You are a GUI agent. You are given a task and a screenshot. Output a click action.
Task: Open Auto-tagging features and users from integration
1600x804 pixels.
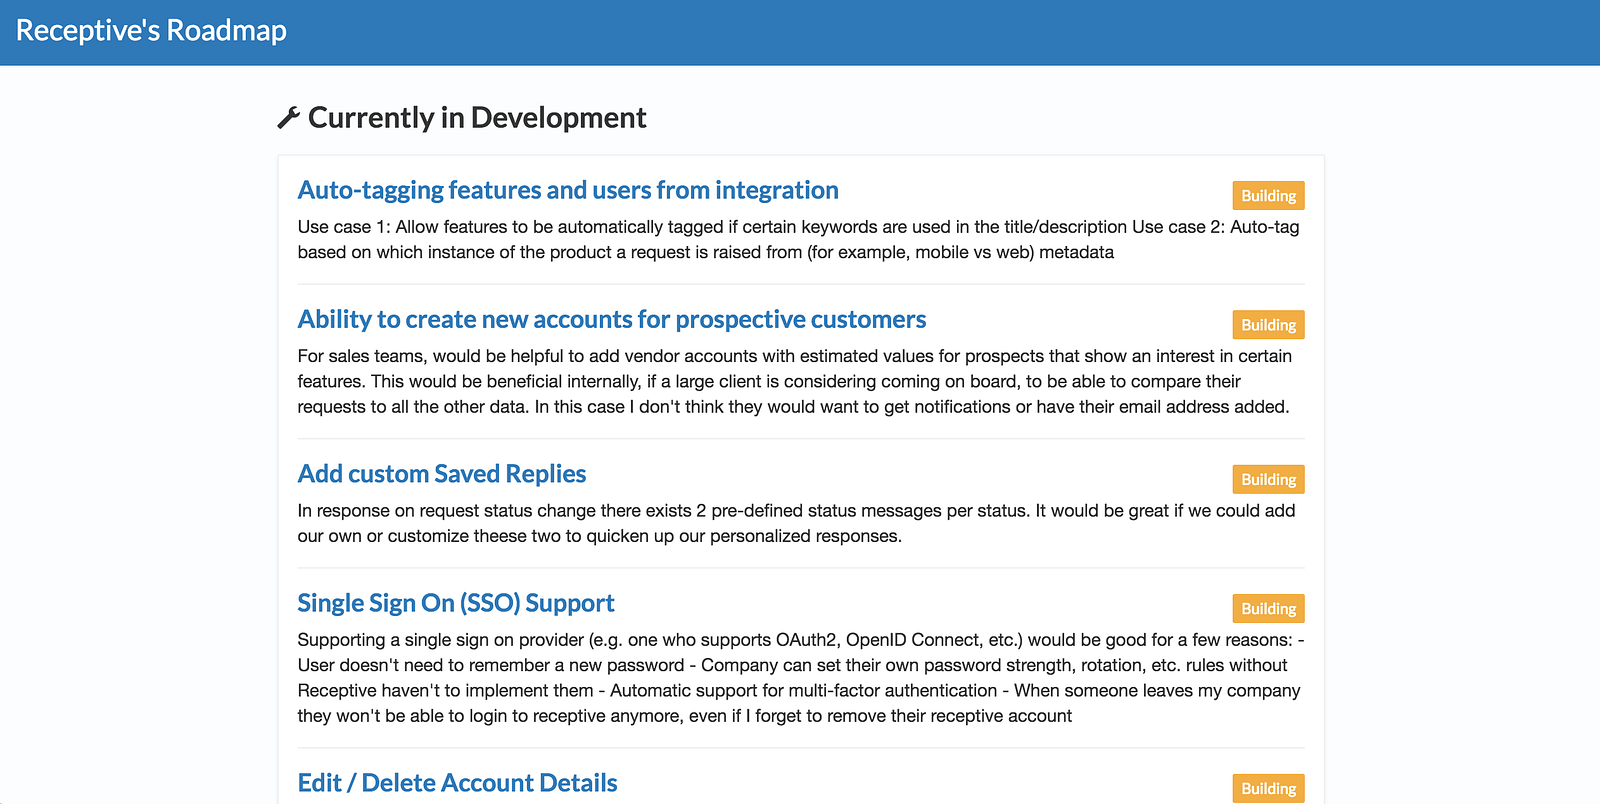click(568, 190)
